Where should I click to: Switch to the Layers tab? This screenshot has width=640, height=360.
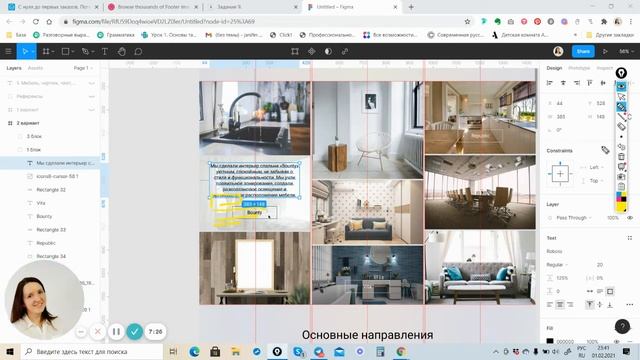[14, 68]
